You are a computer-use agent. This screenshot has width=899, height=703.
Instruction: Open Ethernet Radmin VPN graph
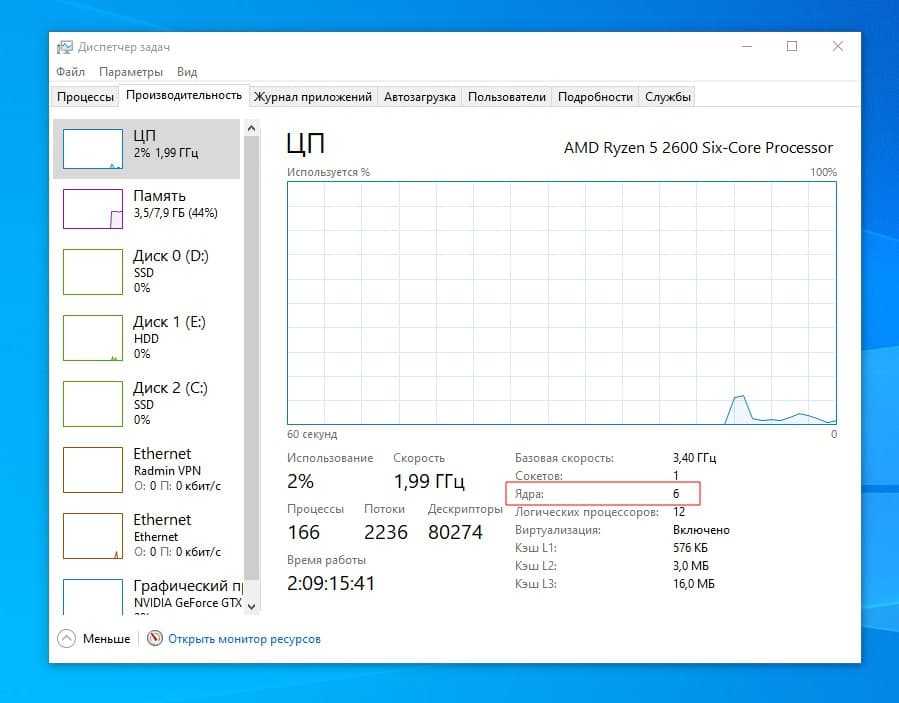coord(93,470)
